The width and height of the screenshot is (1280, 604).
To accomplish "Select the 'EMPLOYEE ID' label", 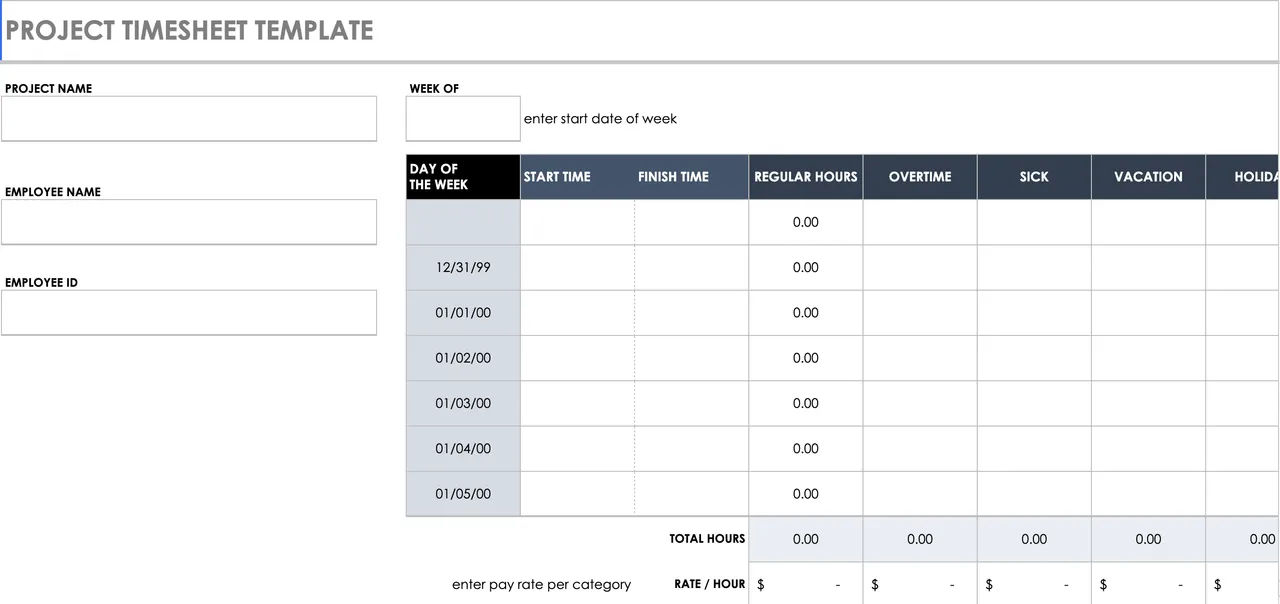I will (x=41, y=282).
